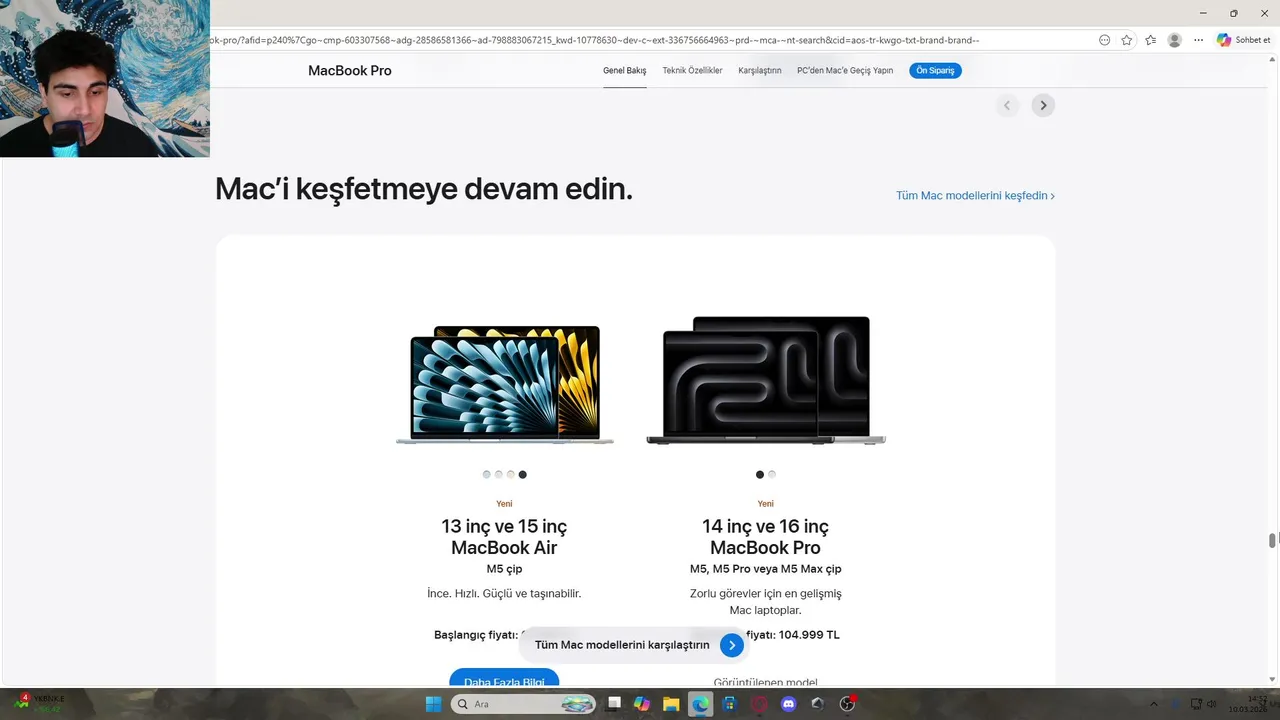
Task: Open Unity icon on the taskbar
Action: (818, 704)
